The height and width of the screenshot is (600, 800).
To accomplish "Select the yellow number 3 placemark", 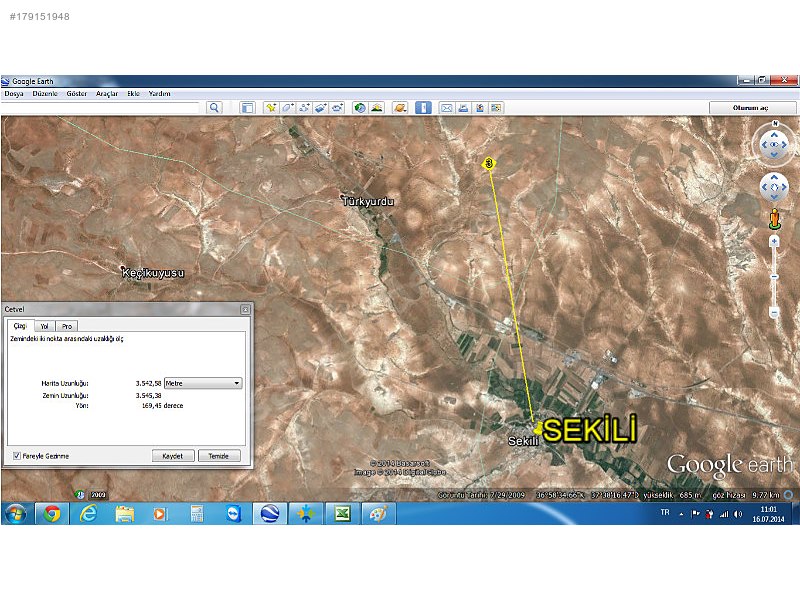I will 489,163.
